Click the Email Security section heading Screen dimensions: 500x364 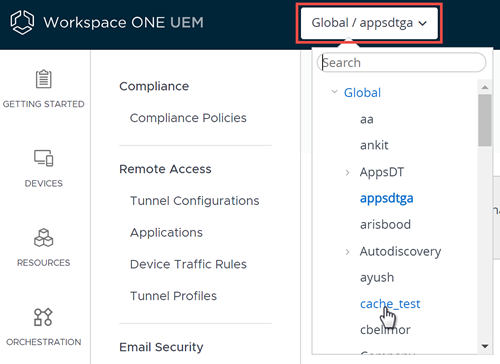pyautogui.click(x=161, y=347)
